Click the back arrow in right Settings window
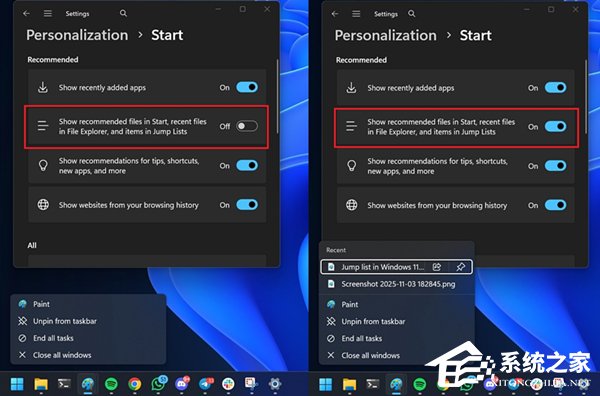The image size is (600, 396). click(x=335, y=14)
